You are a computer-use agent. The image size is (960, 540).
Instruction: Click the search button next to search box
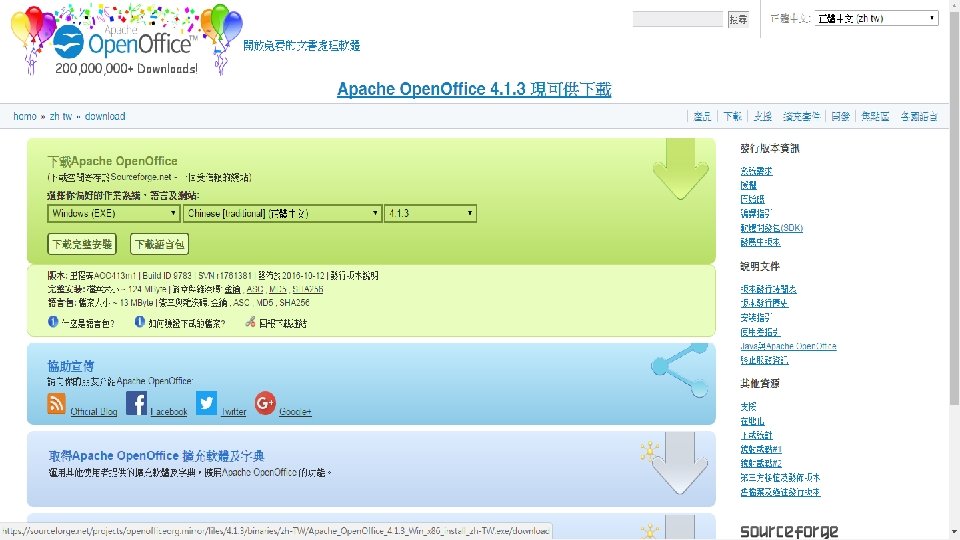tap(738, 20)
